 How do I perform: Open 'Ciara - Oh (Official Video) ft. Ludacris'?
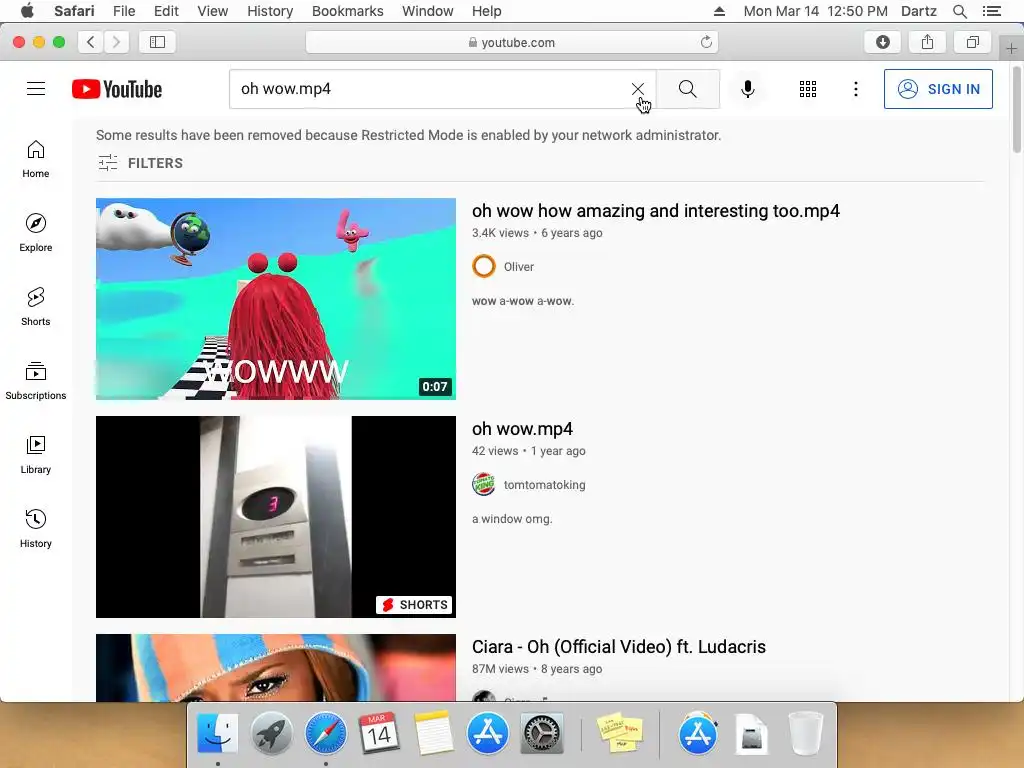coord(619,647)
